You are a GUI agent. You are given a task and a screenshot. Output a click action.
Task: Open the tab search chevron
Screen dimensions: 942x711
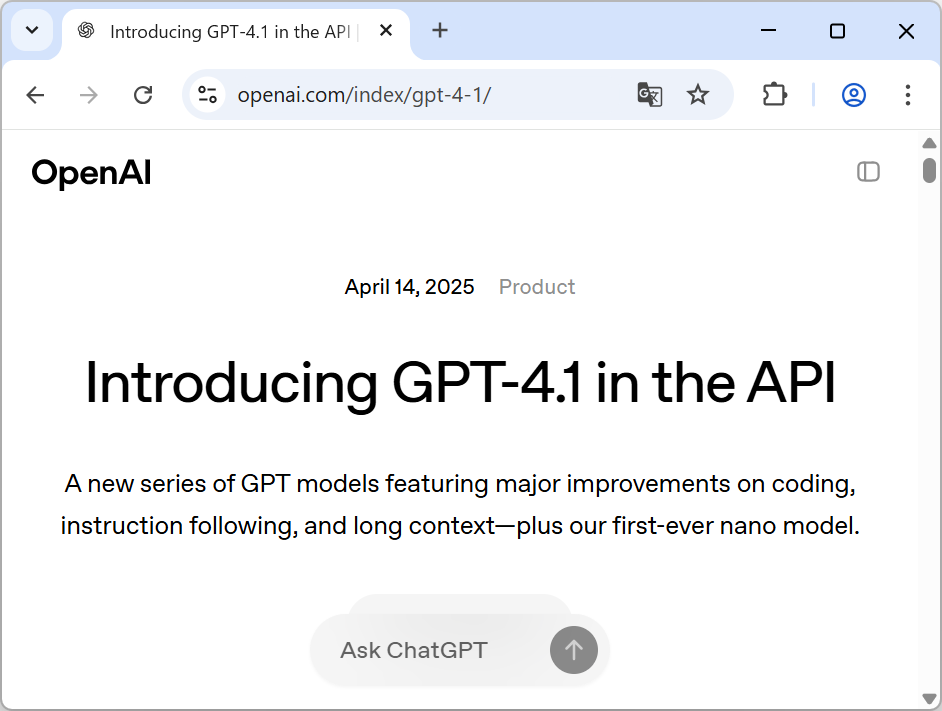(31, 31)
